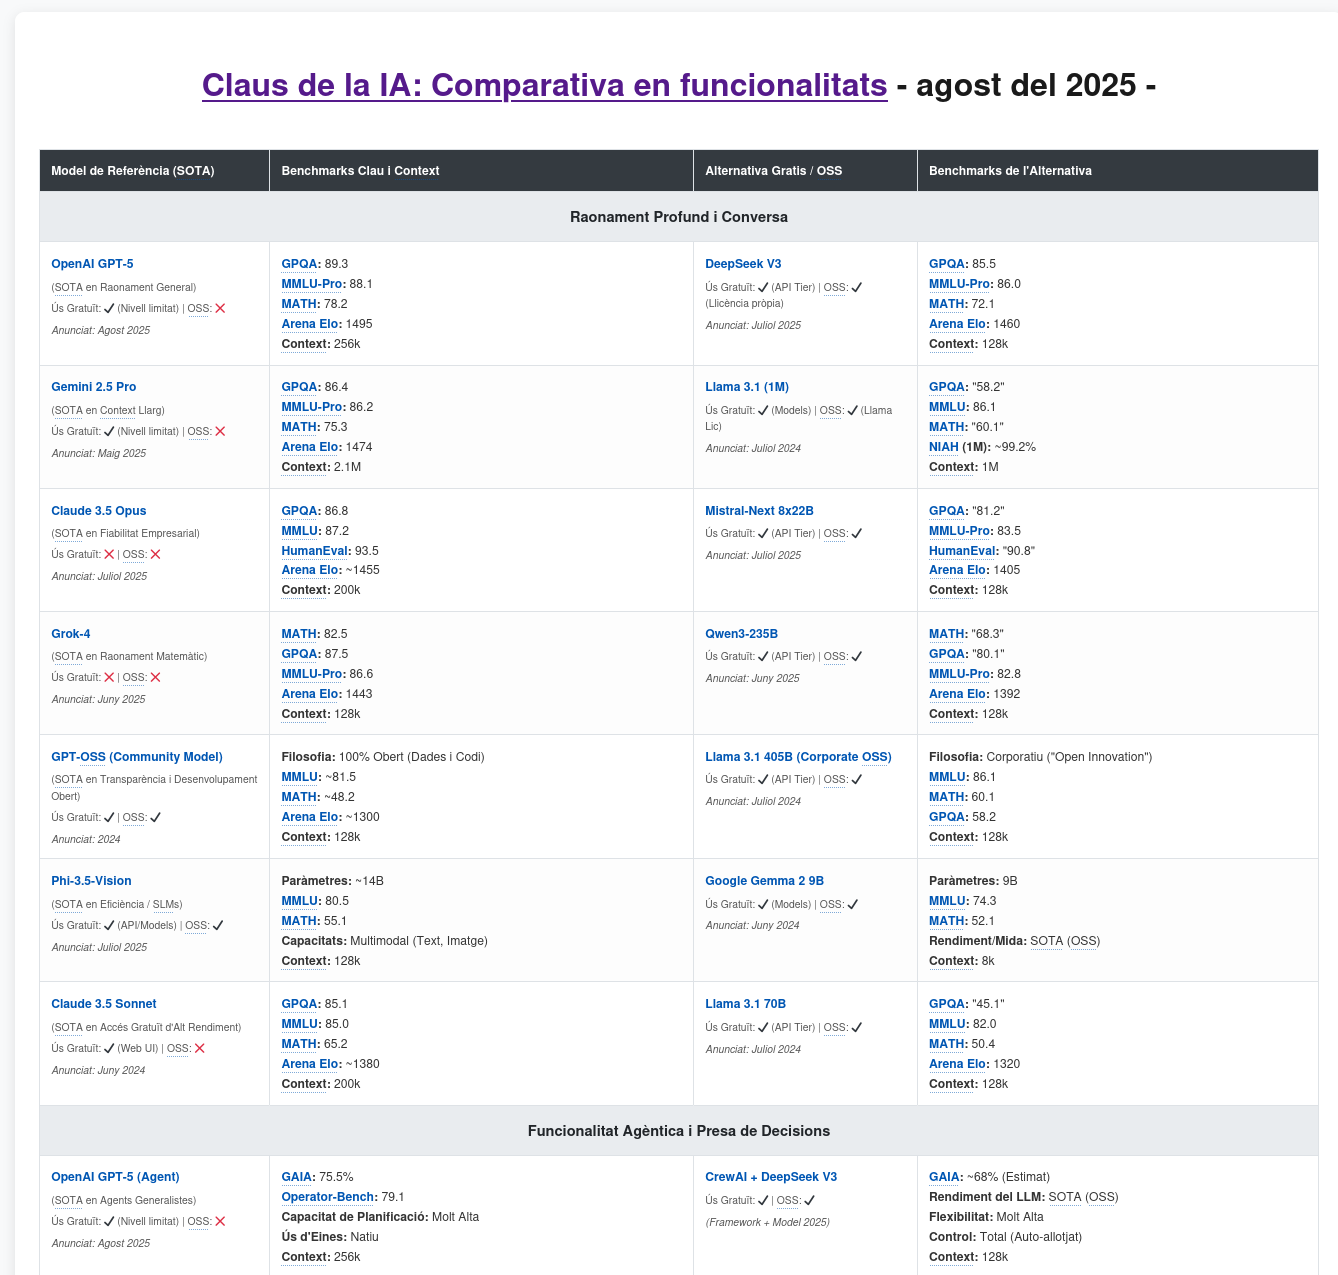Viewport: 1338px width, 1275px height.
Task: Click the MATH "68.3" link for Qwen3-235B
Action: point(946,634)
